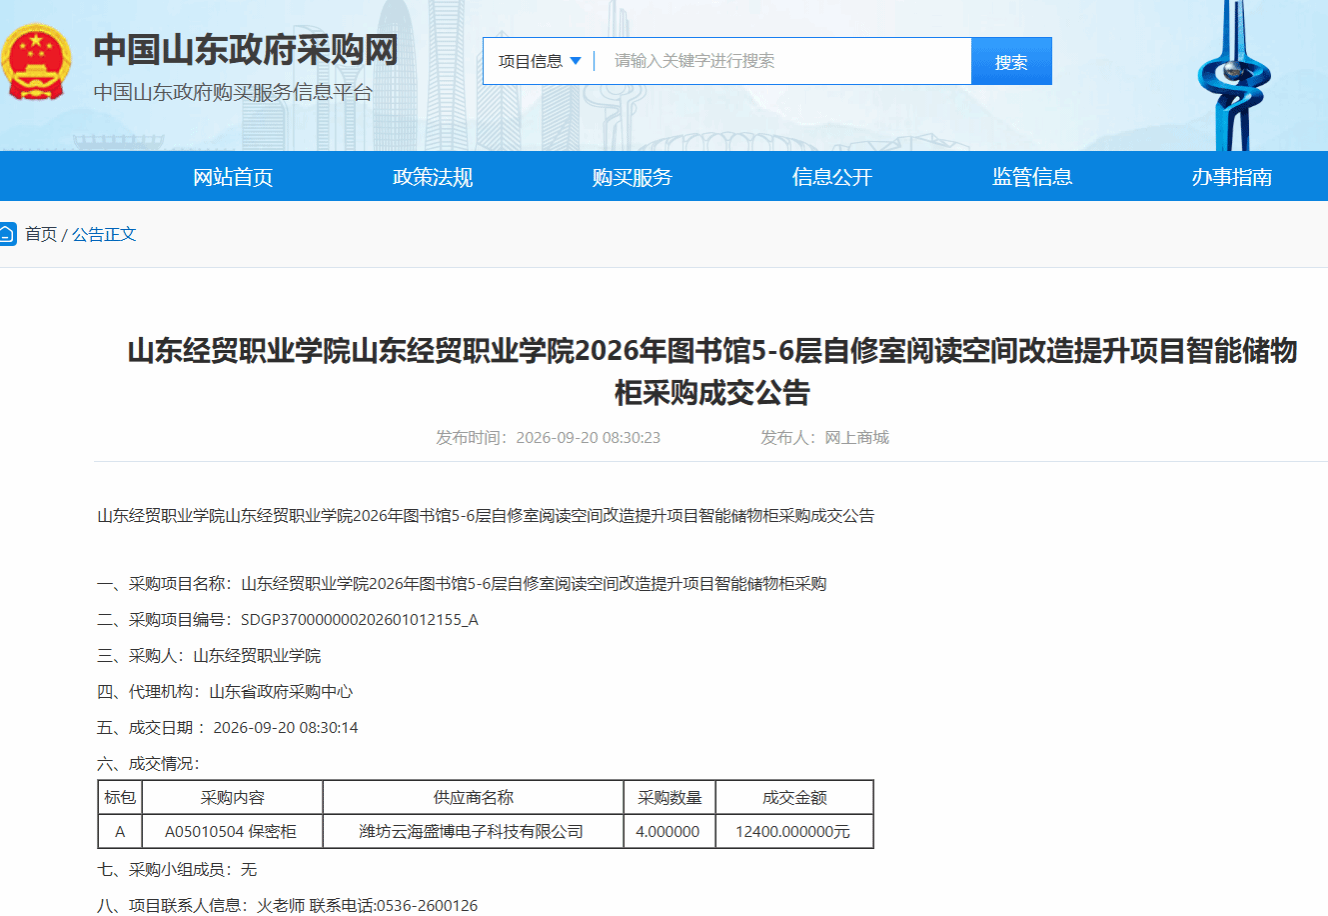Click the 中国山东政府采购网 site title
Viewport: 1328px width, 916px height.
[x=246, y=49]
